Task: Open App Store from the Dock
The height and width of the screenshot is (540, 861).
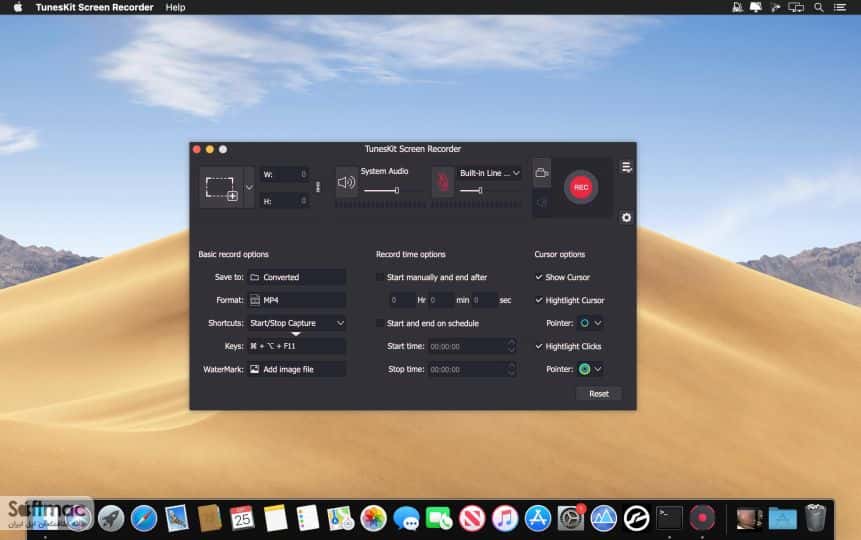Action: click(538, 518)
